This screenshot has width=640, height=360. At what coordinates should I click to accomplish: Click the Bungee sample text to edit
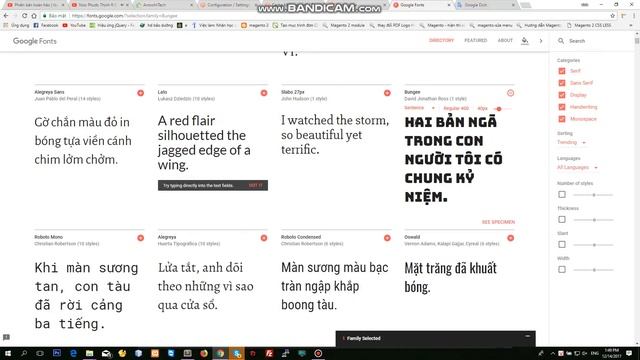tap(453, 159)
